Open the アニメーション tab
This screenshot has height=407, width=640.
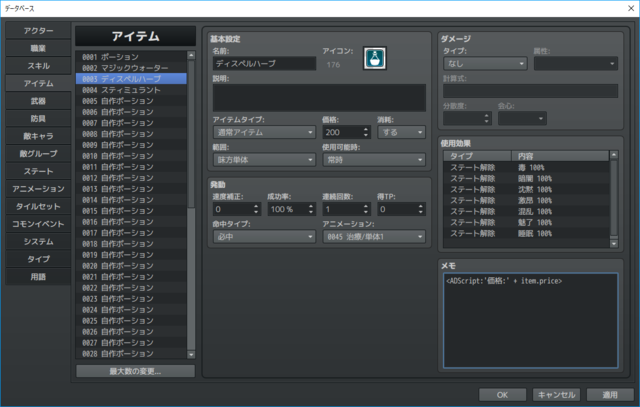point(38,189)
